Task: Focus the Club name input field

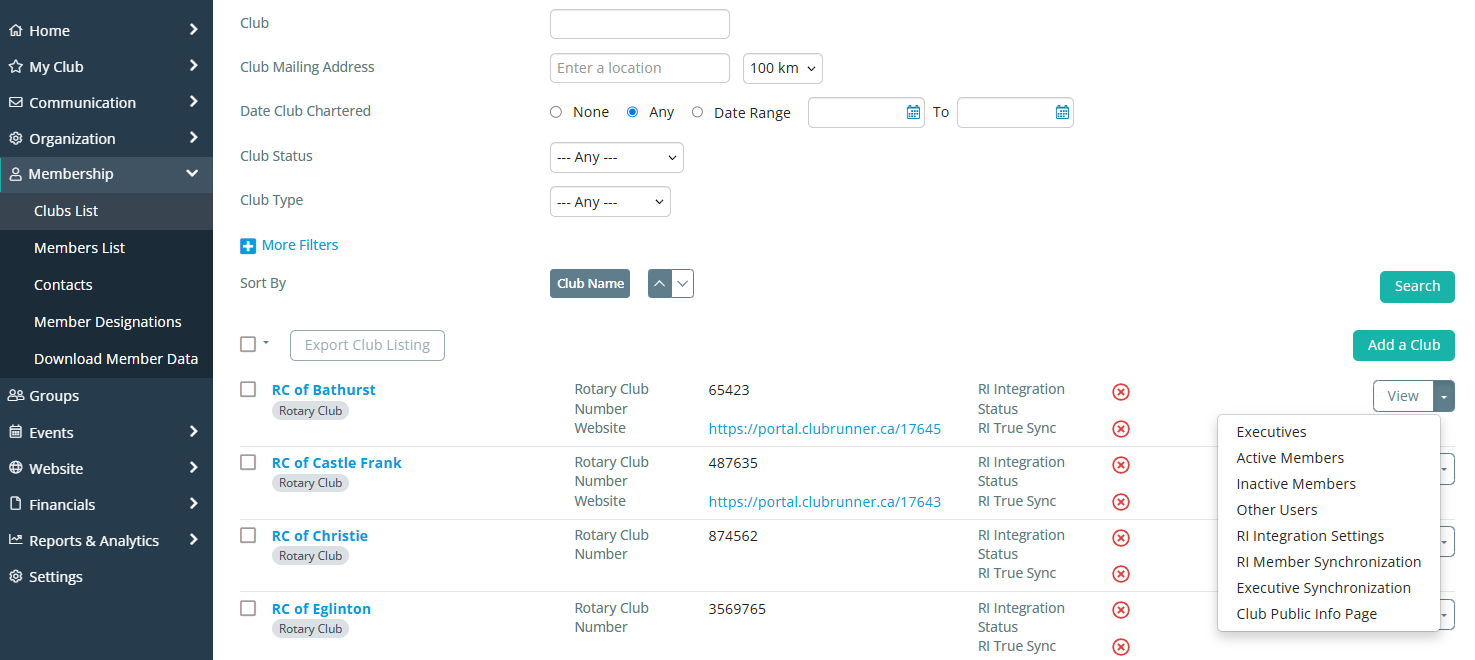Action: click(x=640, y=24)
